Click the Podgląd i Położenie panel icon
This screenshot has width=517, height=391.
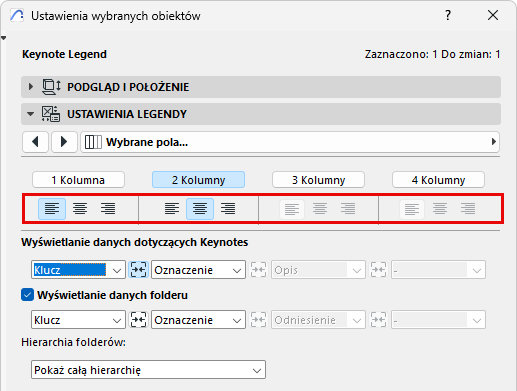tap(51, 87)
